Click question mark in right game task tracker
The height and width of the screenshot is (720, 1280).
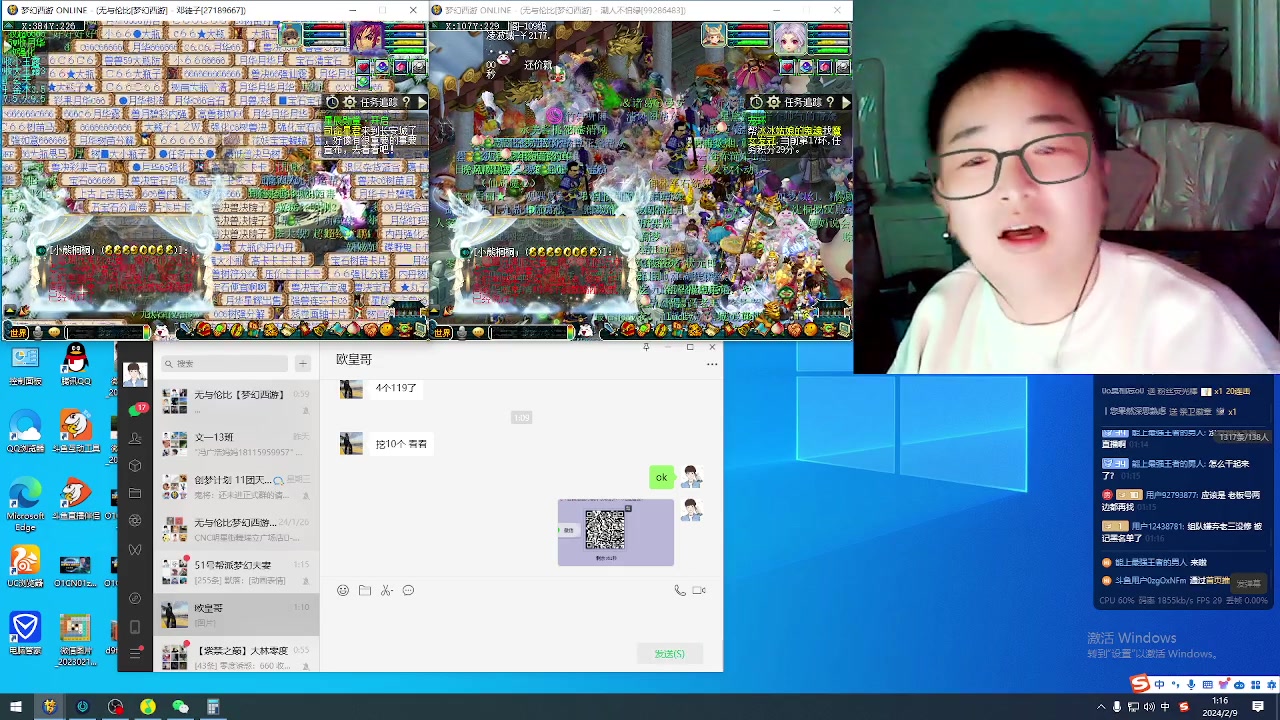(830, 102)
